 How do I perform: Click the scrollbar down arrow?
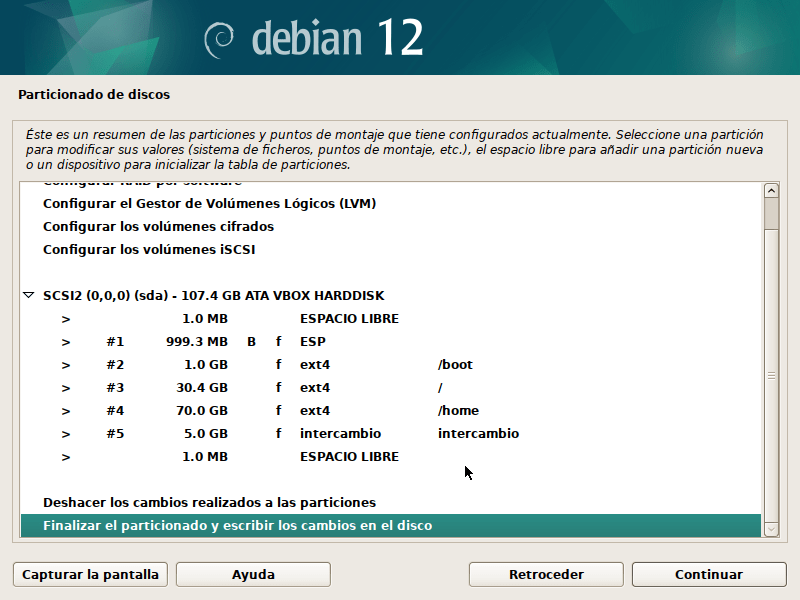tap(771, 530)
